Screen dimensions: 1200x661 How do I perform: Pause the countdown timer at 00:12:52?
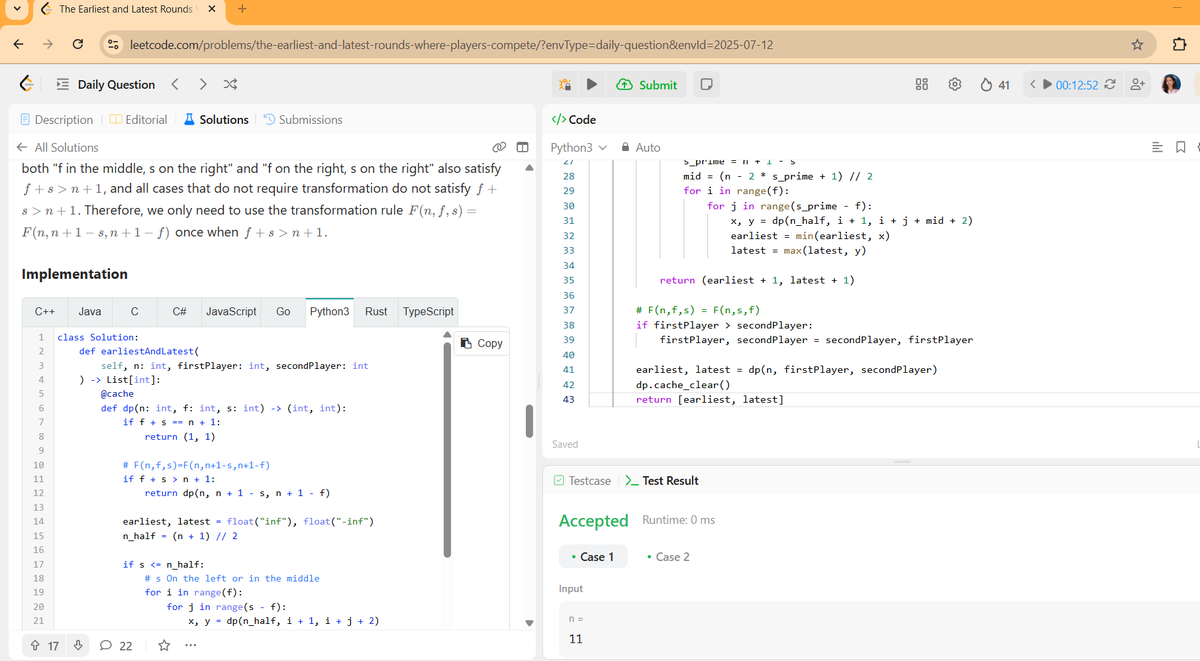[1047, 85]
